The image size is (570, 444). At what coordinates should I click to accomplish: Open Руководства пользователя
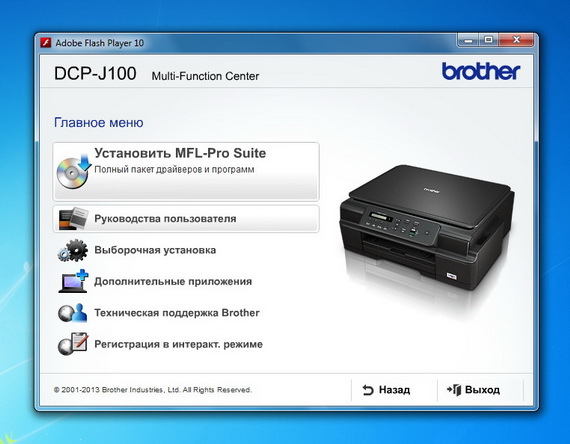[186, 219]
